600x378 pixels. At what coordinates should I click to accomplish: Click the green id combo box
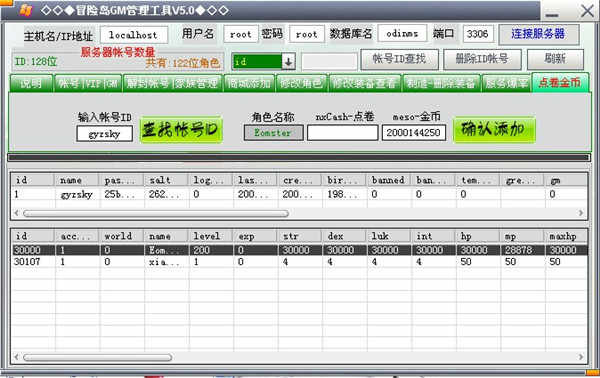pyautogui.click(x=263, y=61)
